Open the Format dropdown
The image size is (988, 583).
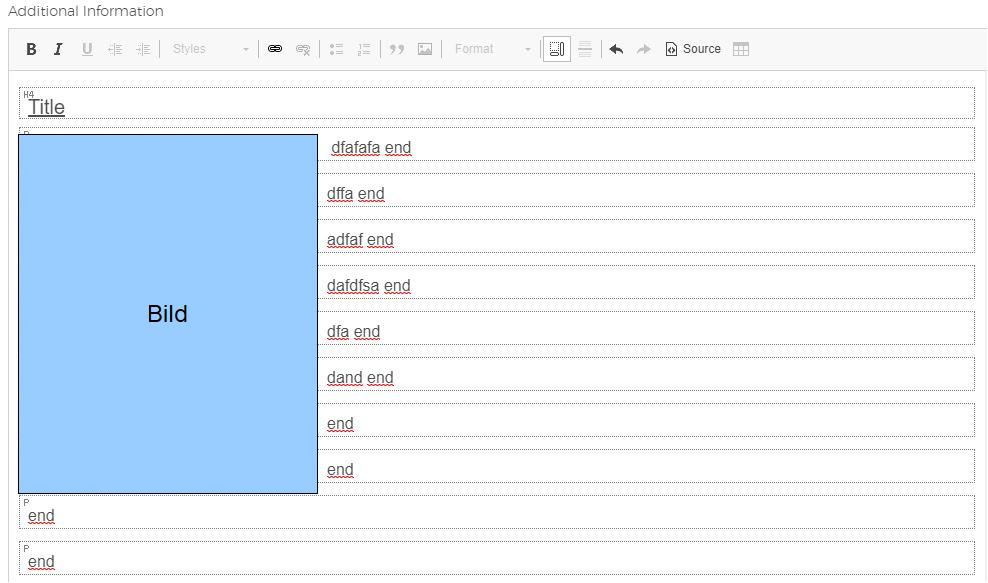[492, 49]
